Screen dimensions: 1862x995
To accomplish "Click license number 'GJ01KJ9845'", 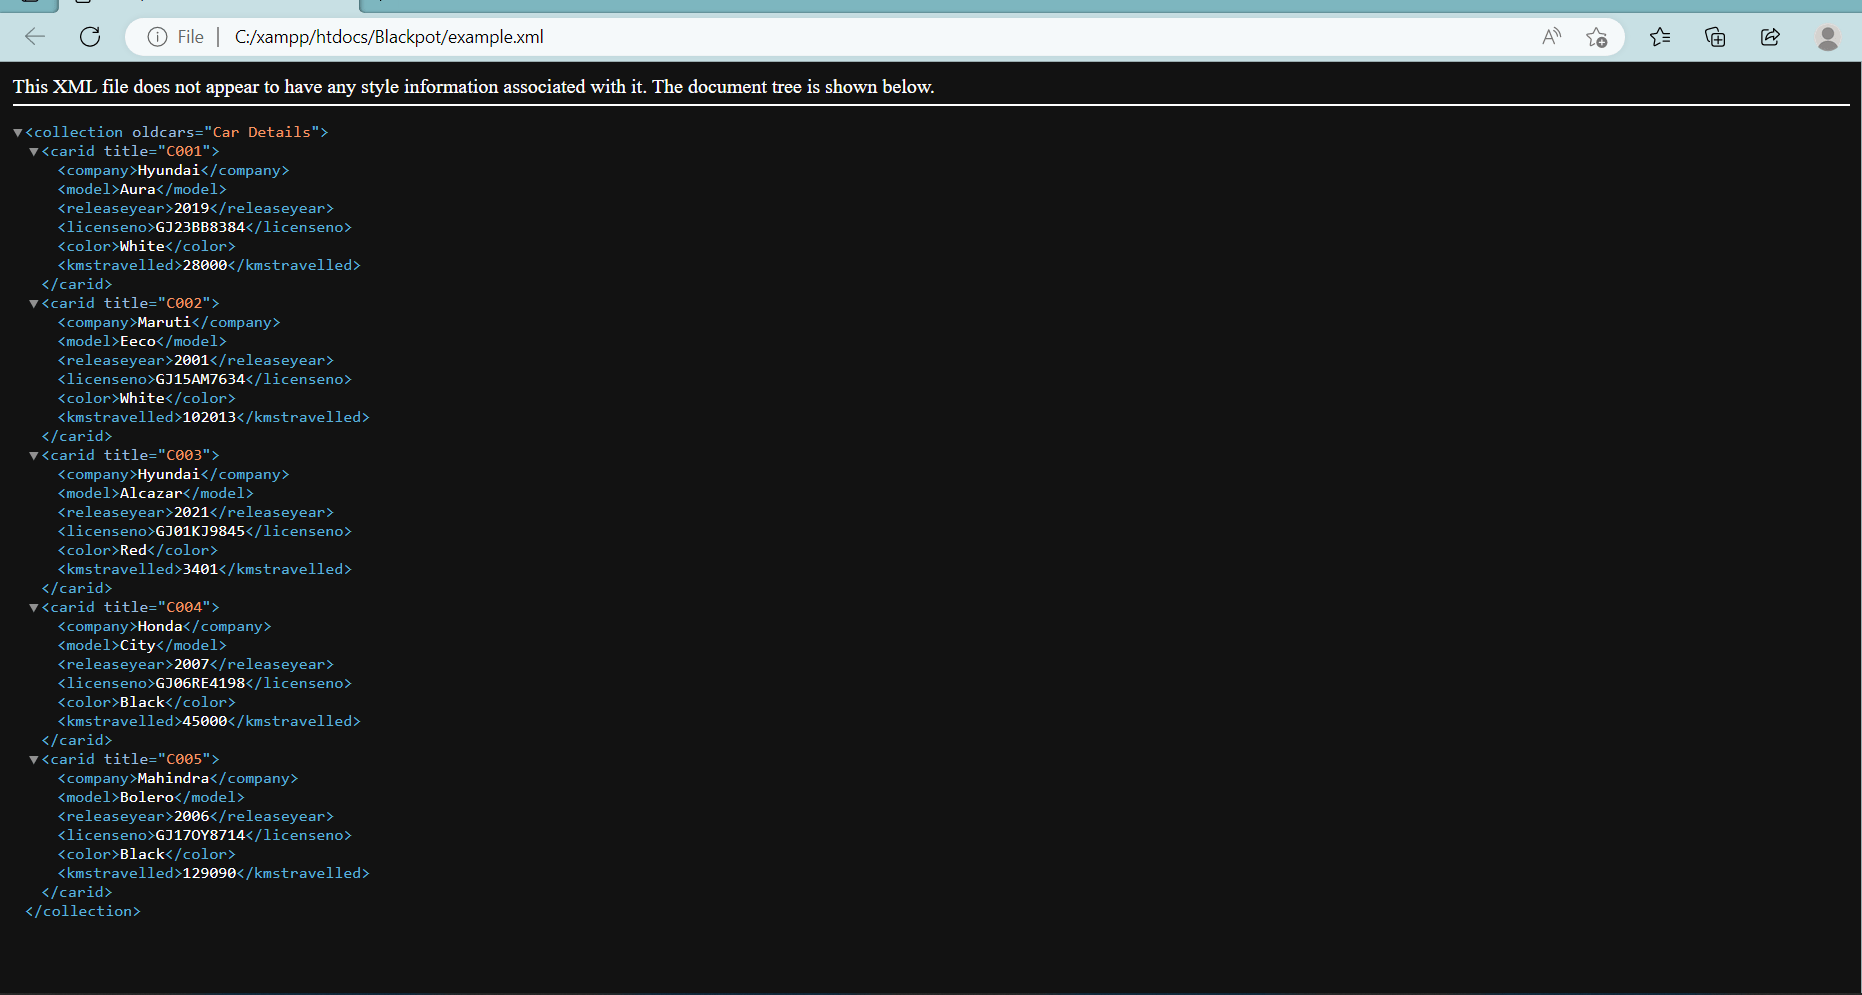I will pos(200,531).
